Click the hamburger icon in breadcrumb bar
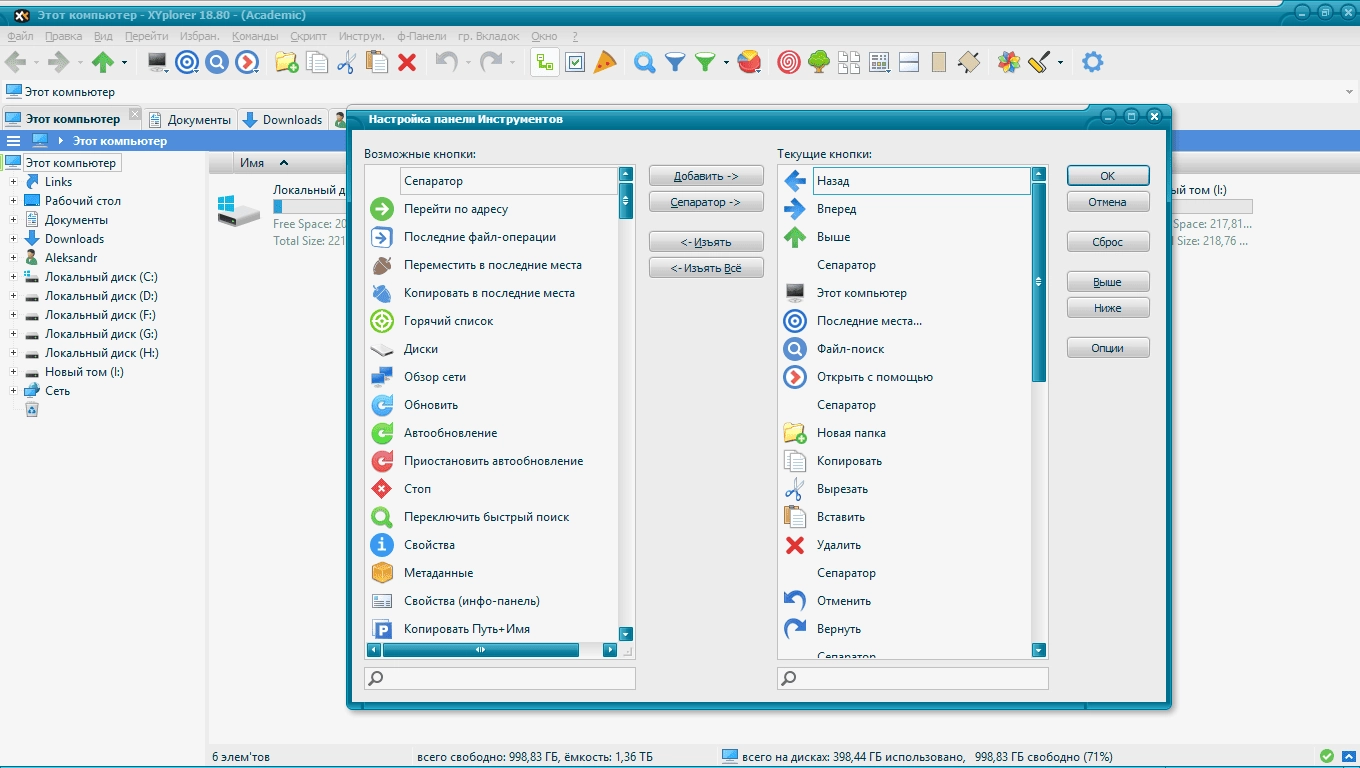 pos(14,141)
